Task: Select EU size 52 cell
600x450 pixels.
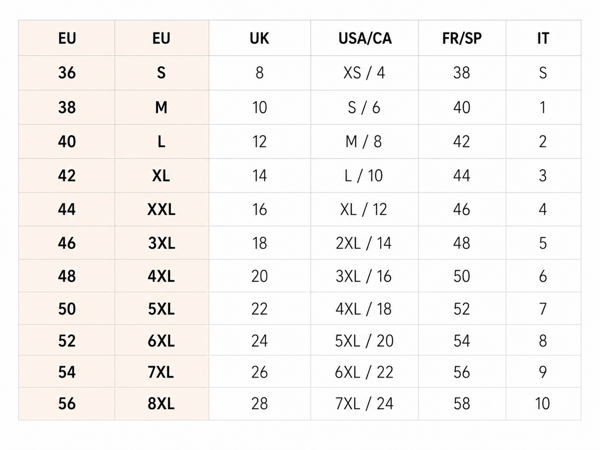Action: [x=67, y=341]
